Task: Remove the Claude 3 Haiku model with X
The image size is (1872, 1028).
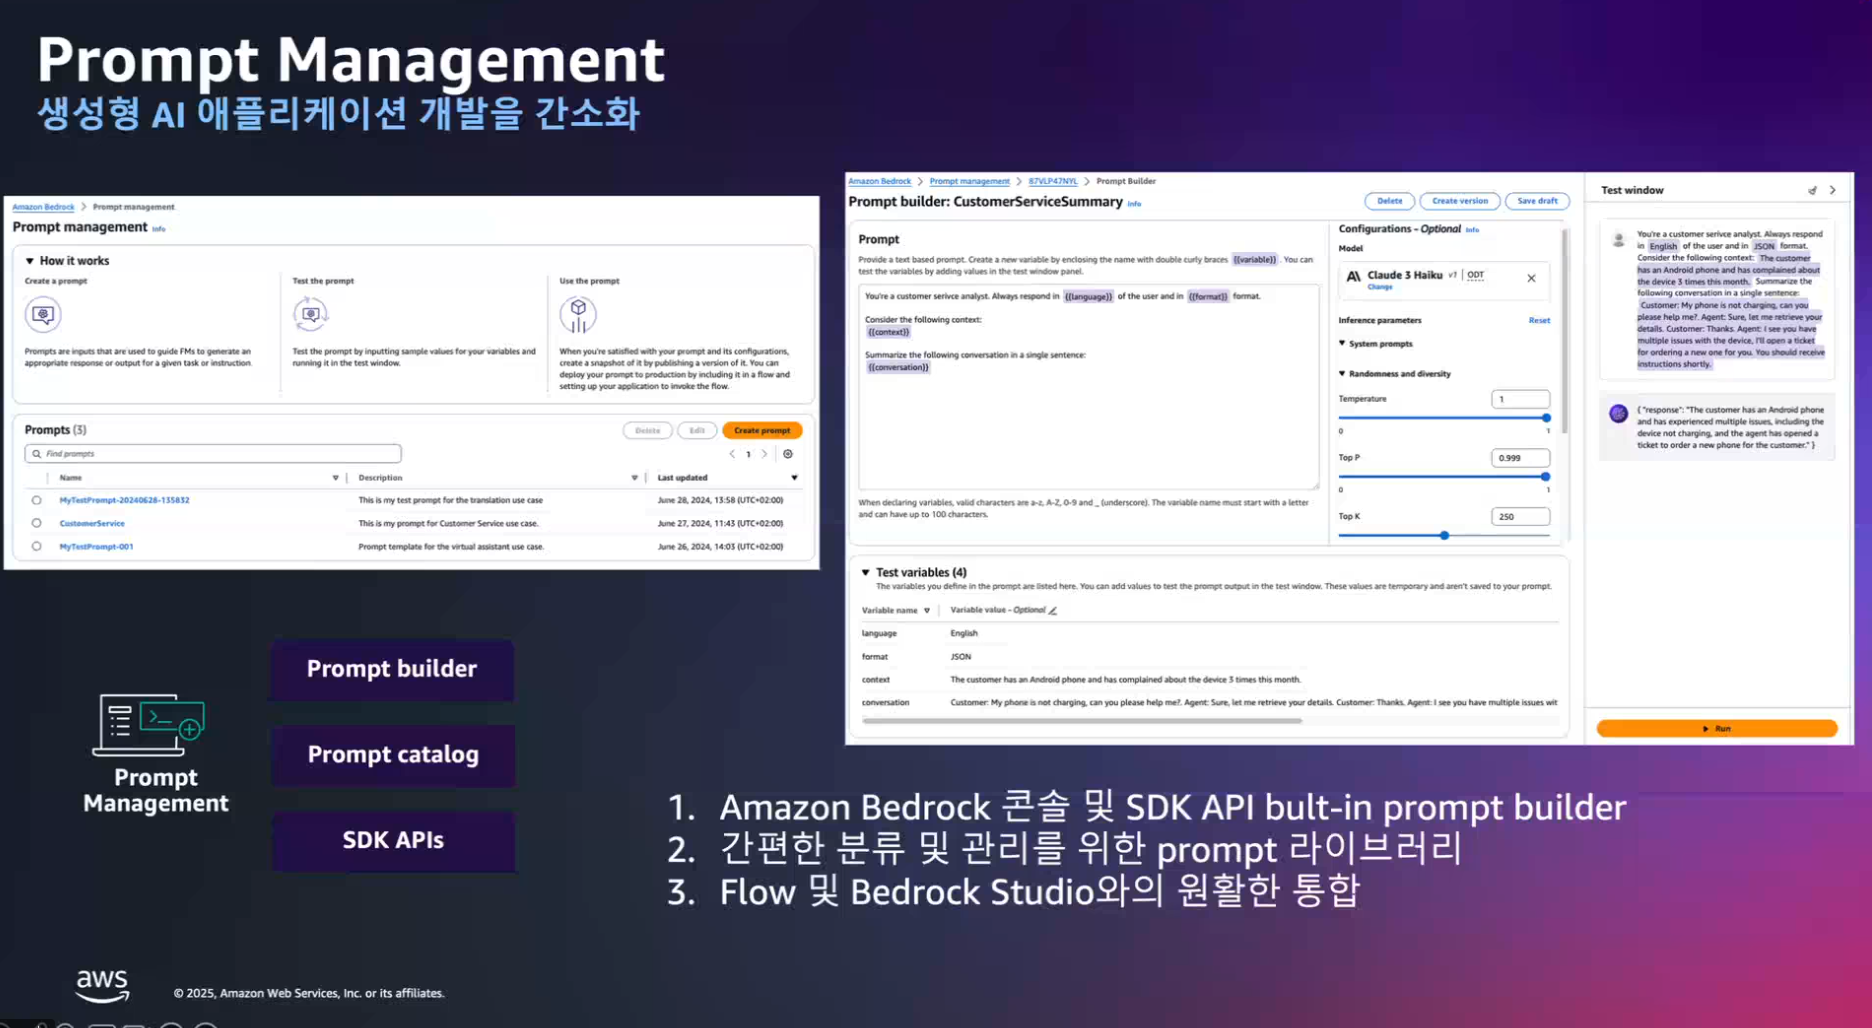Action: click(1531, 278)
